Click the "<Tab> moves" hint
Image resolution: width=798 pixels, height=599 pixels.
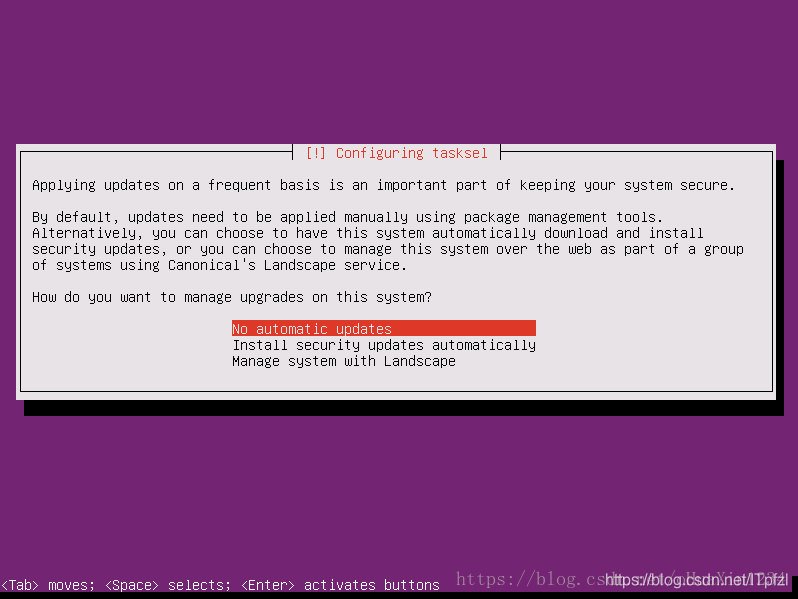pyautogui.click(x=47, y=585)
